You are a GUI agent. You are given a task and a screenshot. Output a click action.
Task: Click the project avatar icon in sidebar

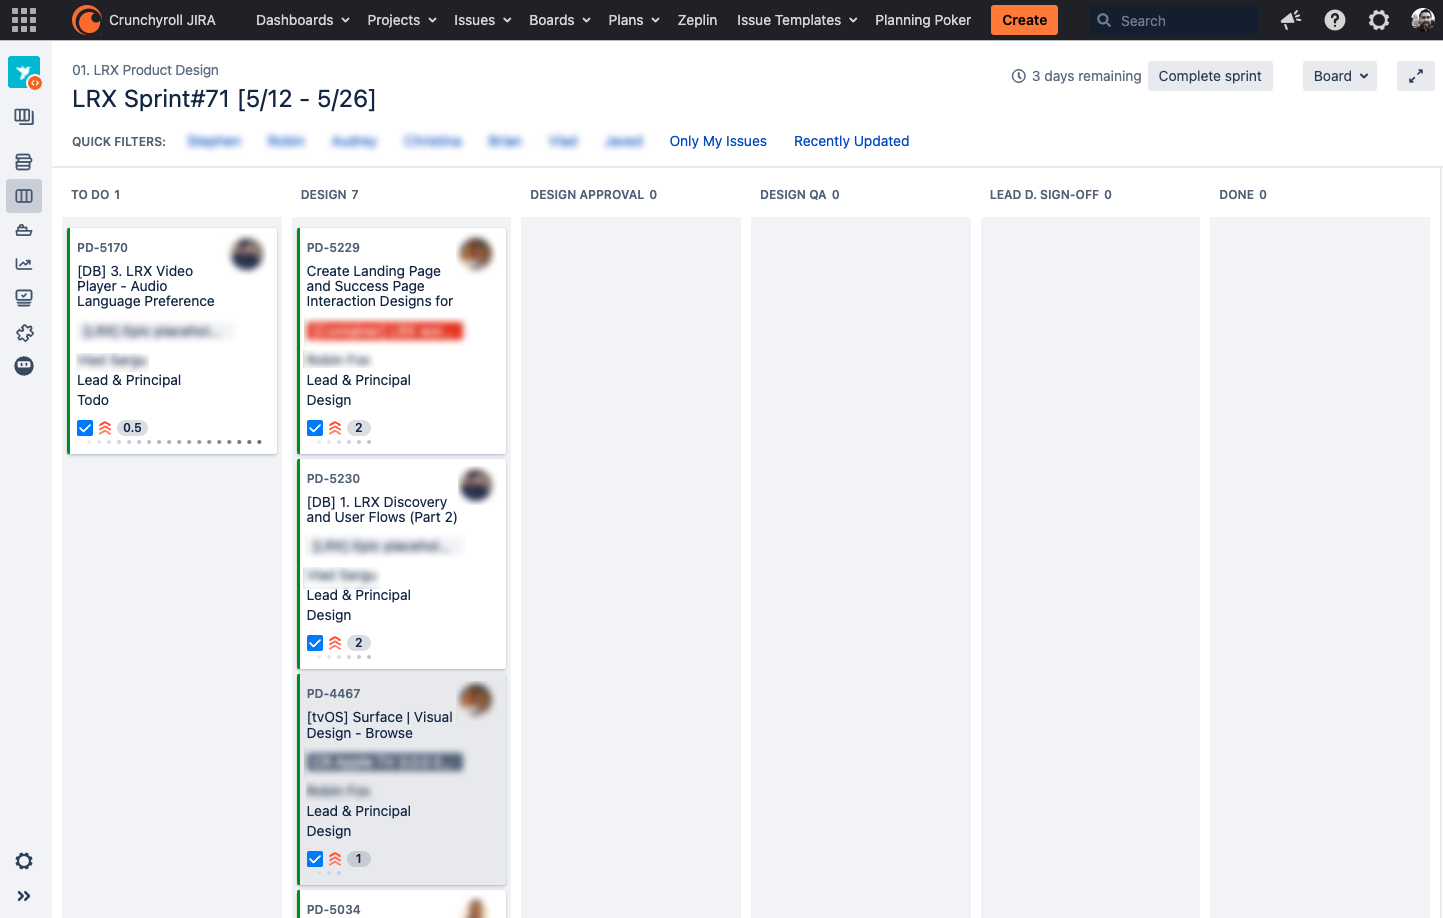pos(24,72)
